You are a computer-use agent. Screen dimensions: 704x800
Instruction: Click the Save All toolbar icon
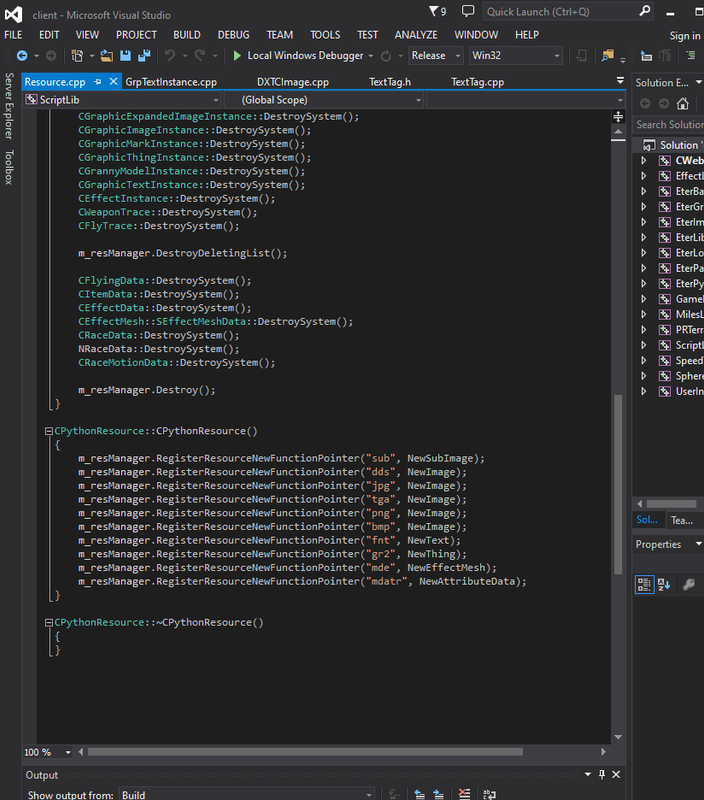pos(144,55)
